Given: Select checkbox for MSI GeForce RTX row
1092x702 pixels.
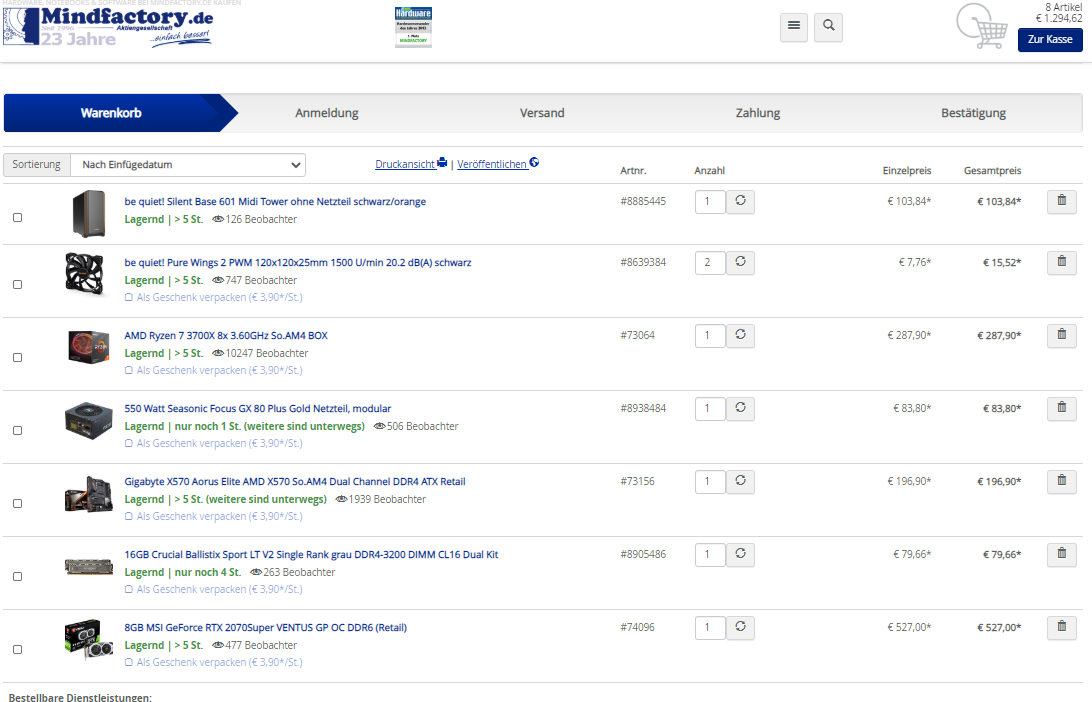Looking at the screenshot, I should (17, 649).
